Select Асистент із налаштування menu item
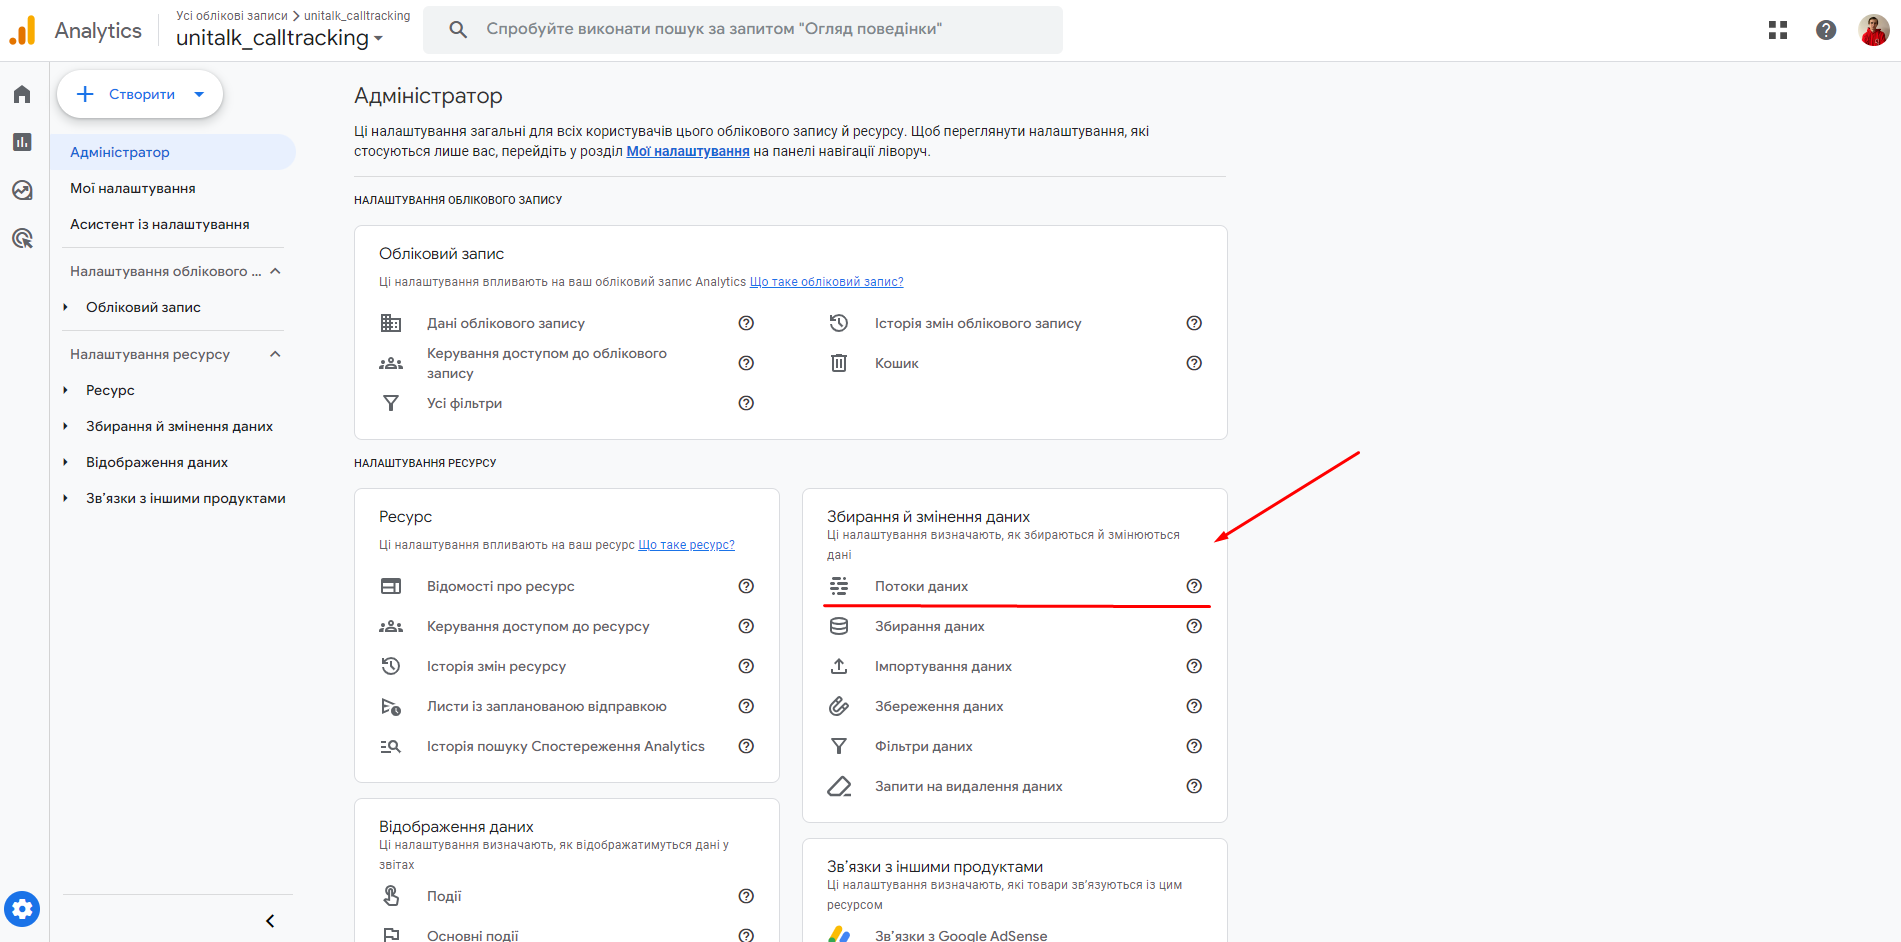 160,224
